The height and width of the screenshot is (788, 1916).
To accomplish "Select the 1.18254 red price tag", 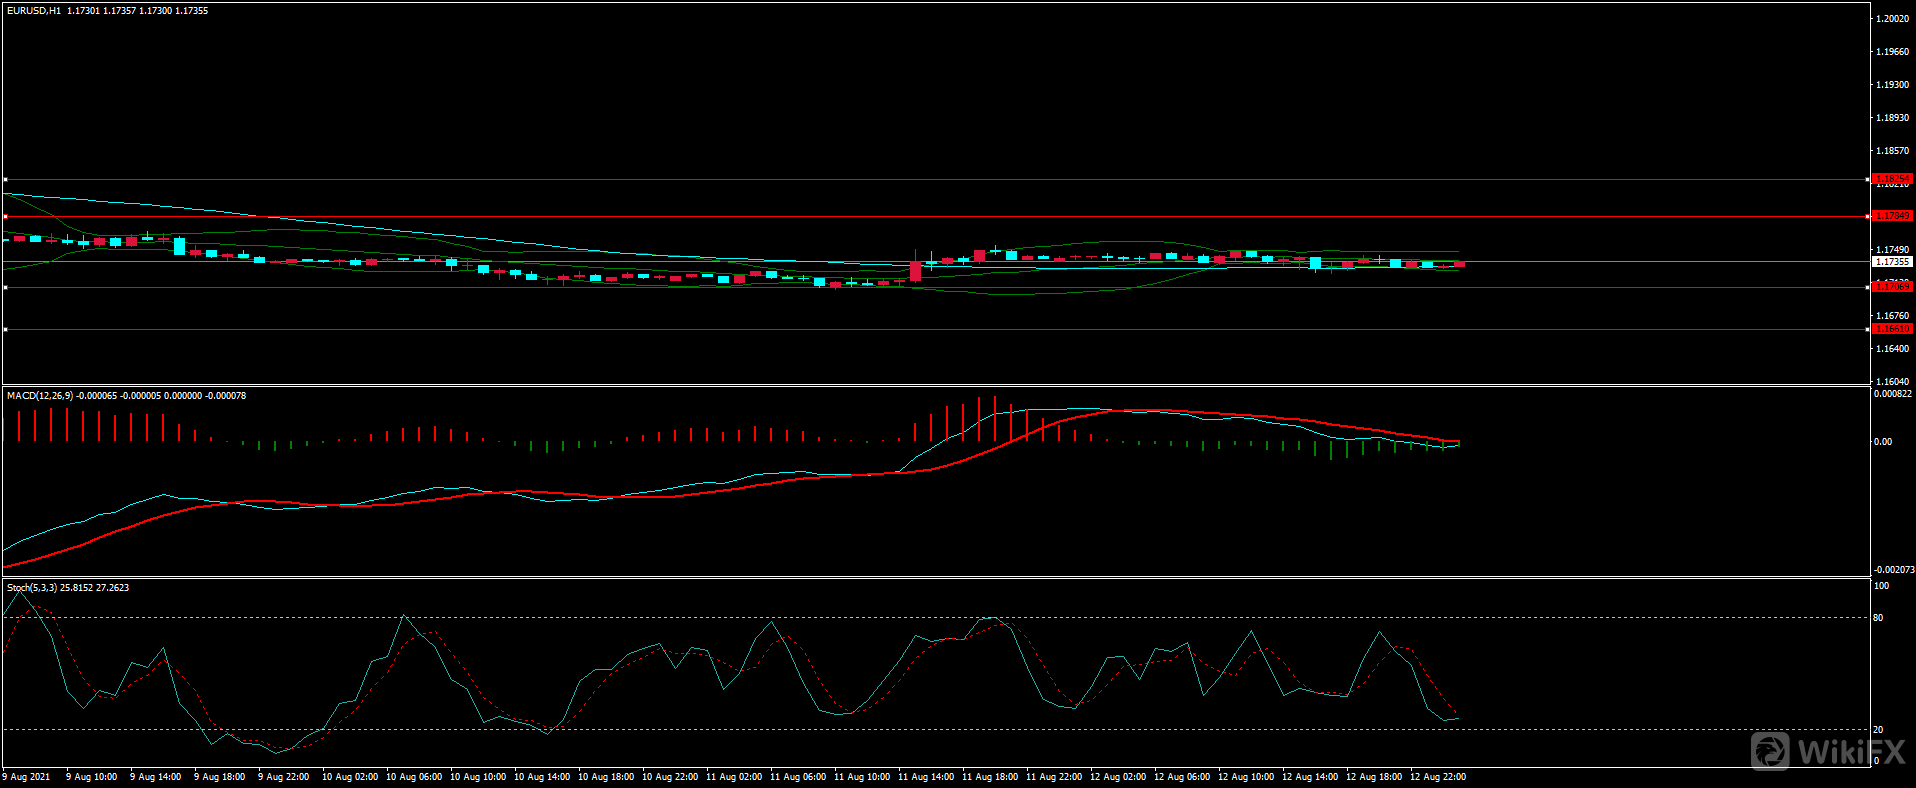I will (1892, 179).
